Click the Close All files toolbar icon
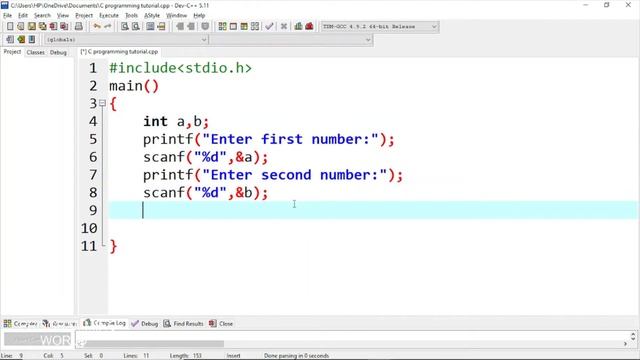This screenshot has height=360, width=640. 64,27
